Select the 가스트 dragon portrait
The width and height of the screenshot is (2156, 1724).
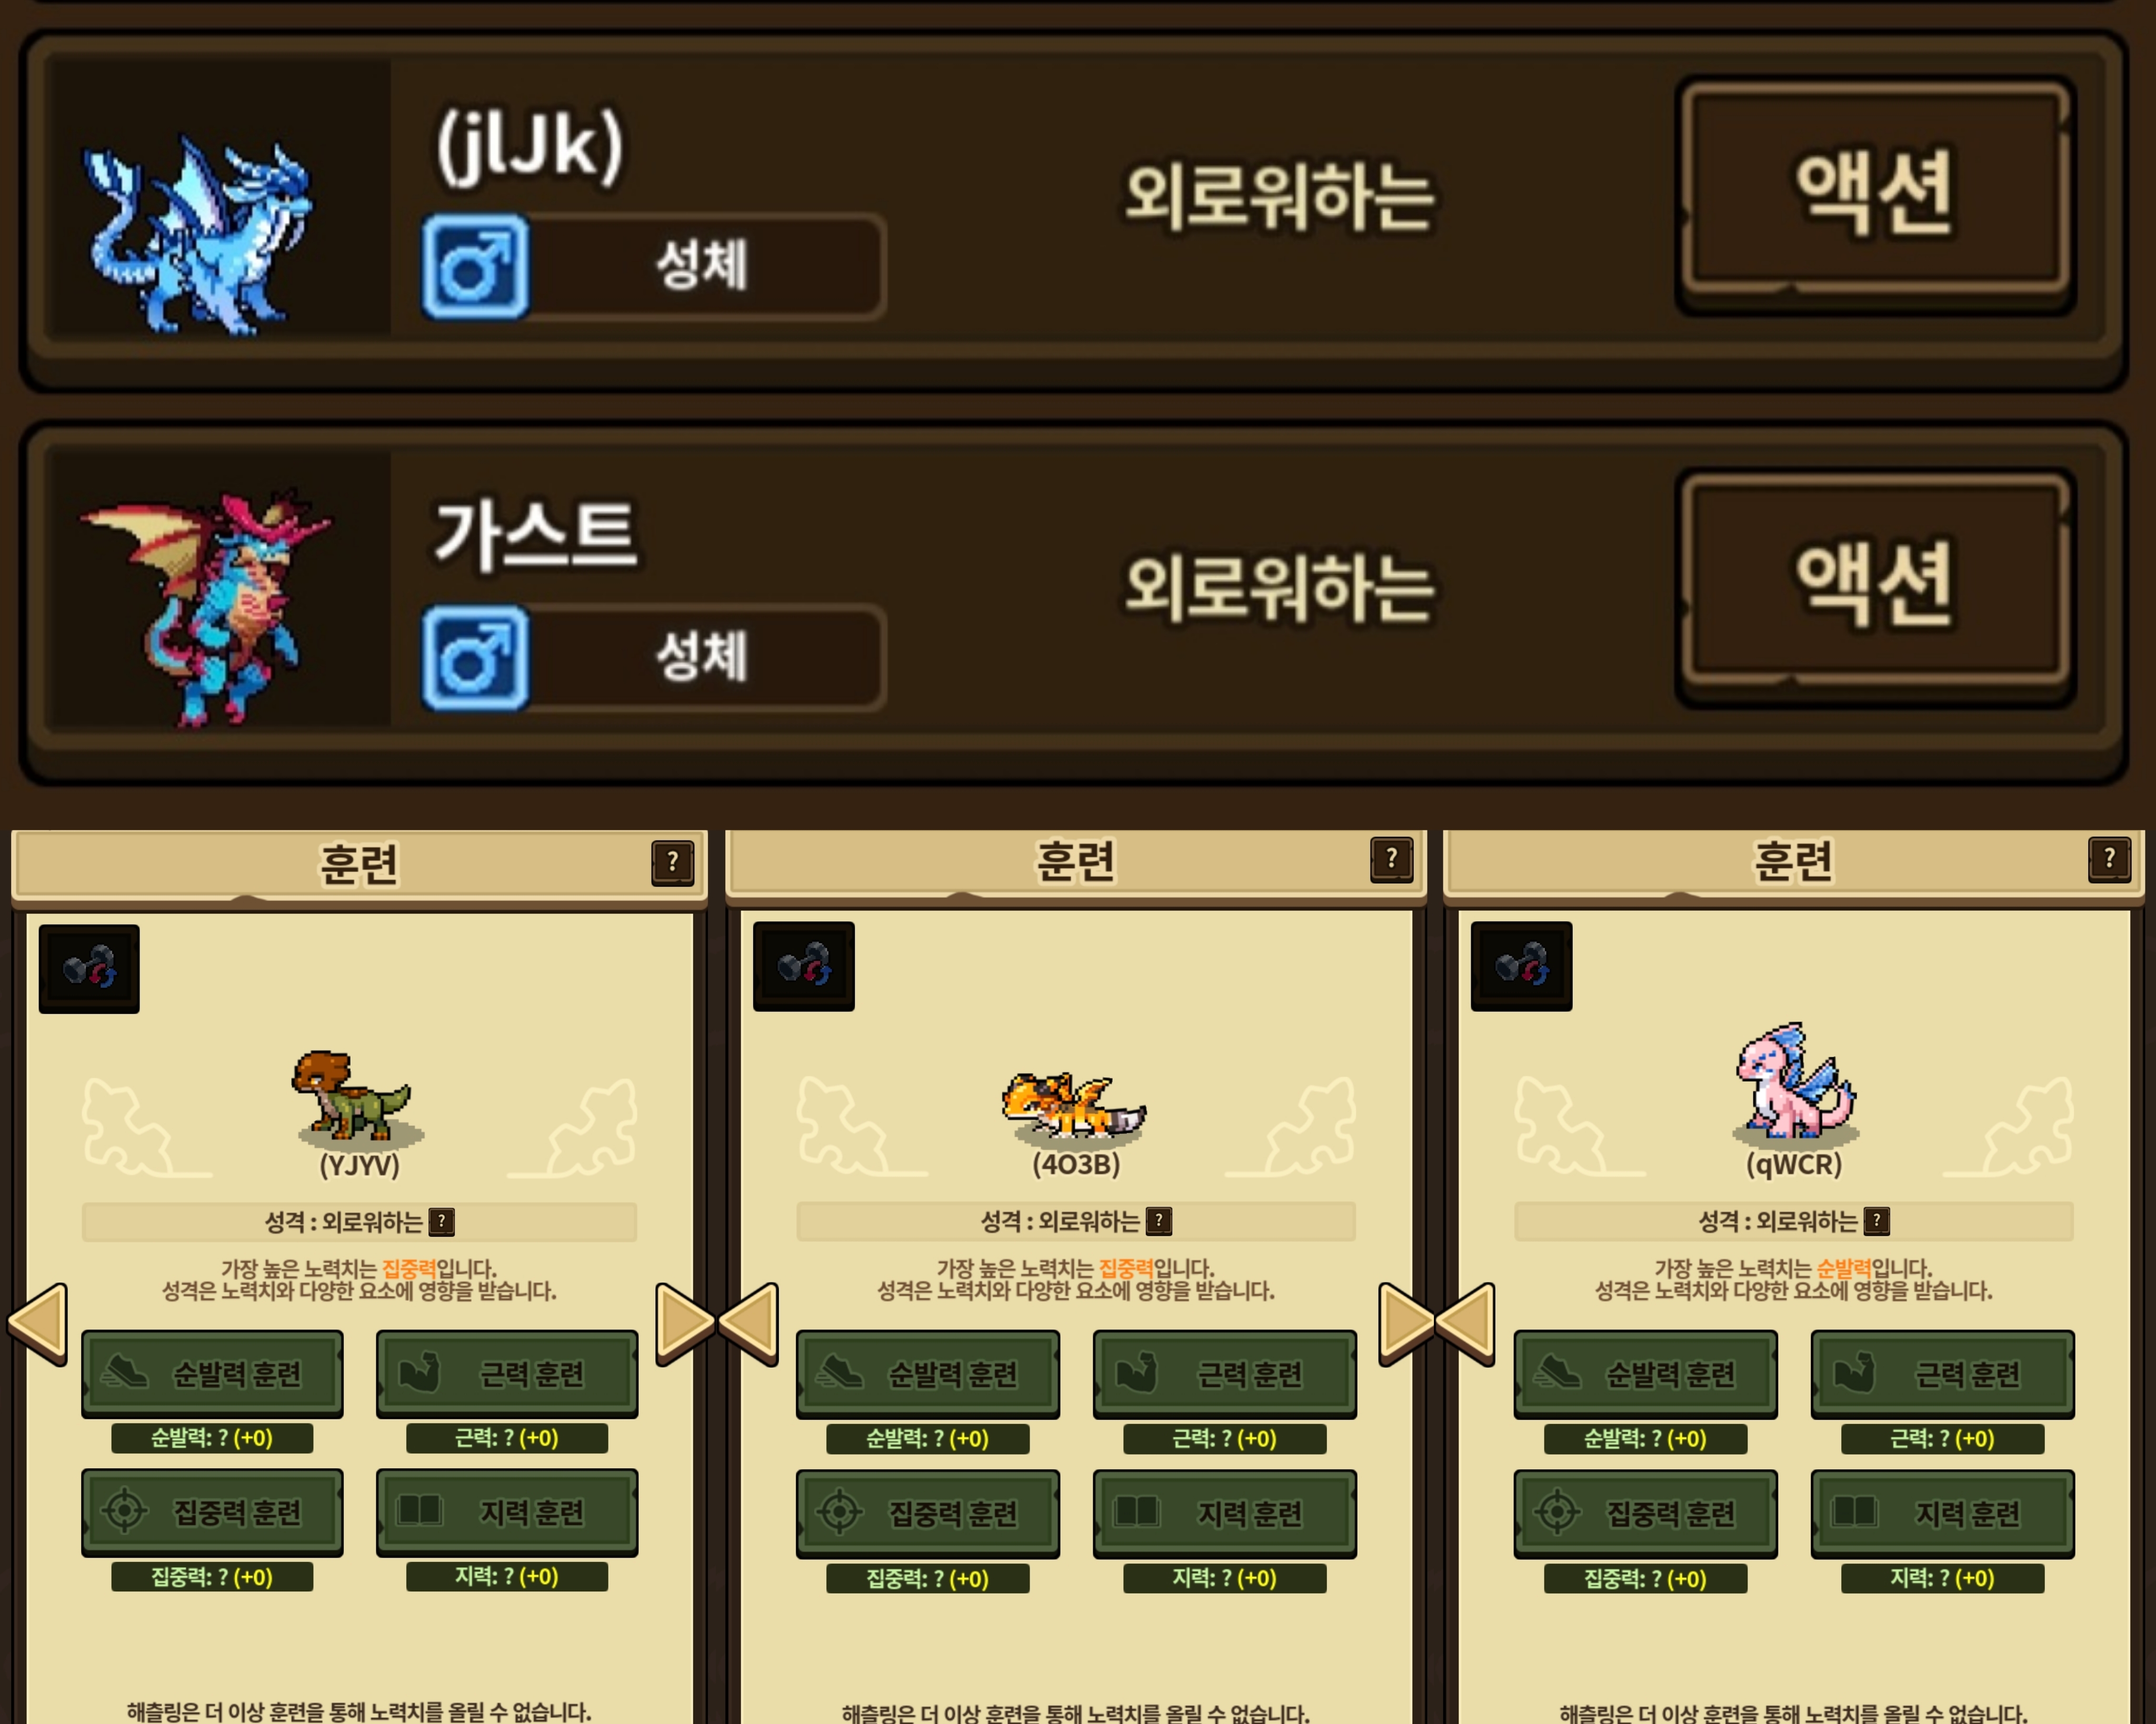click(x=218, y=590)
